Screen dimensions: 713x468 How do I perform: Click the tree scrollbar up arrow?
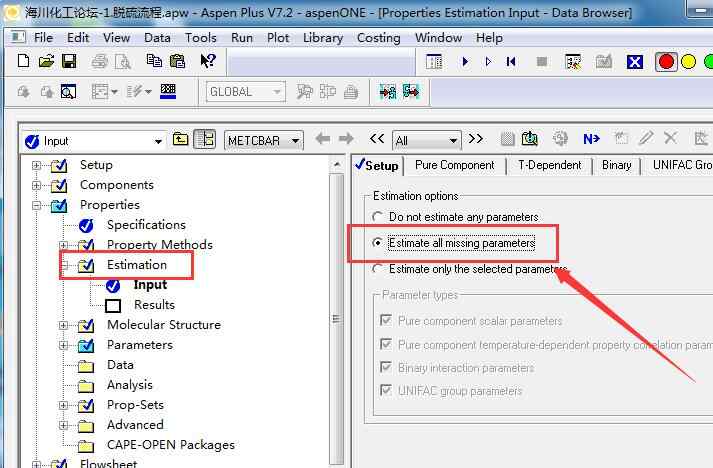pos(336,164)
